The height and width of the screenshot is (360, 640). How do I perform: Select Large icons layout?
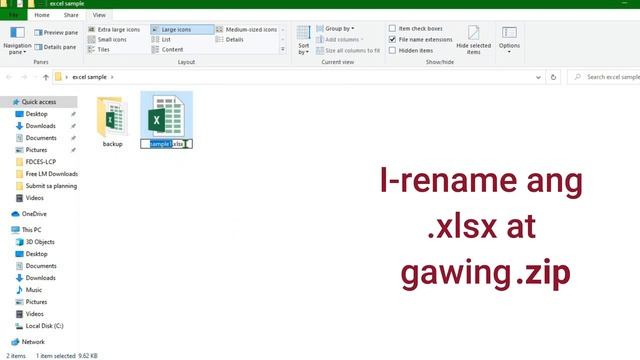click(182, 29)
